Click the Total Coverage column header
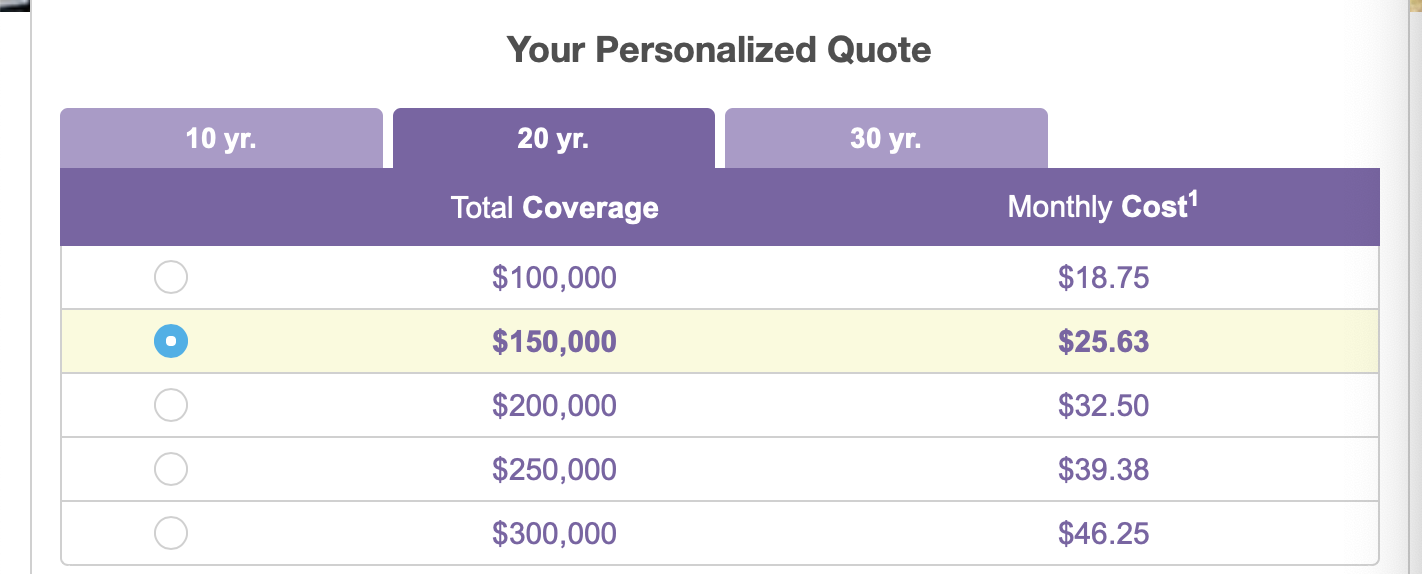This screenshot has height=574, width=1422. (554, 207)
